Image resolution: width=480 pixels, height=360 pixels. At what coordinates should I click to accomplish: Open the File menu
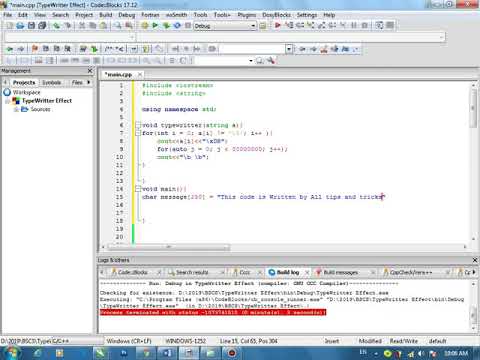7,15
